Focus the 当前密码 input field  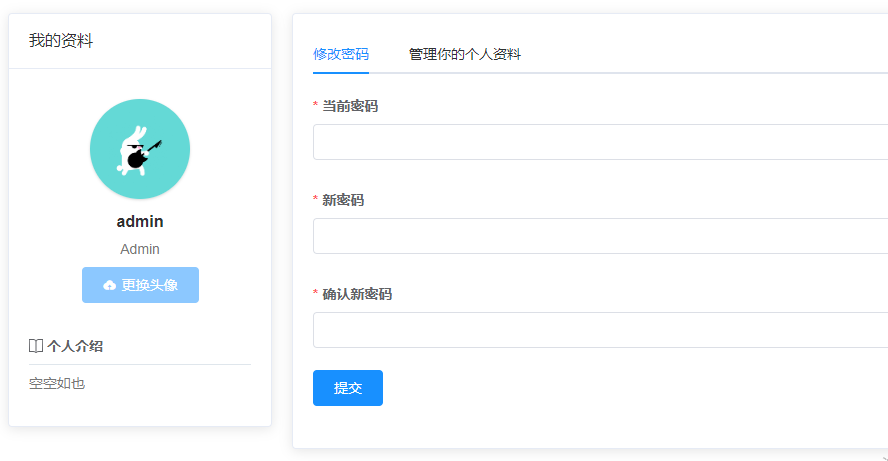pos(600,142)
